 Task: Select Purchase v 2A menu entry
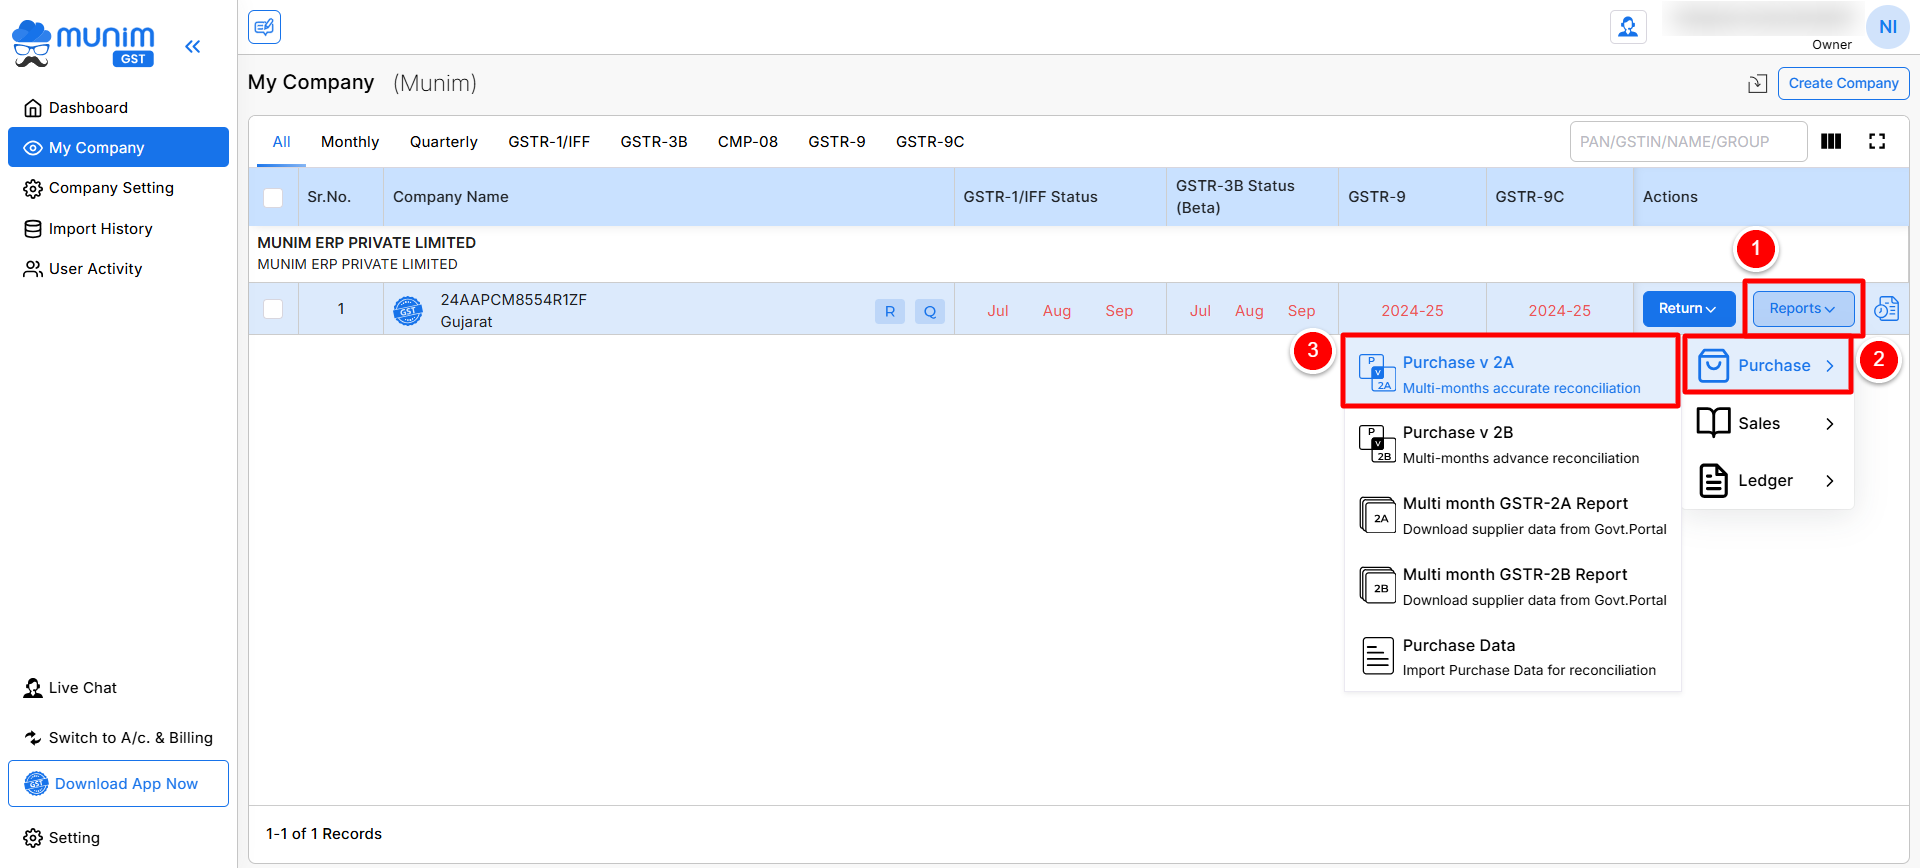point(1511,373)
